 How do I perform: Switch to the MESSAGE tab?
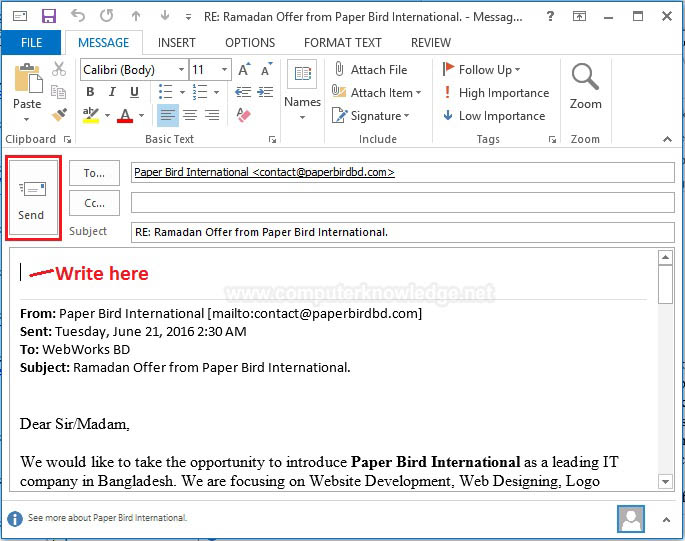[104, 43]
